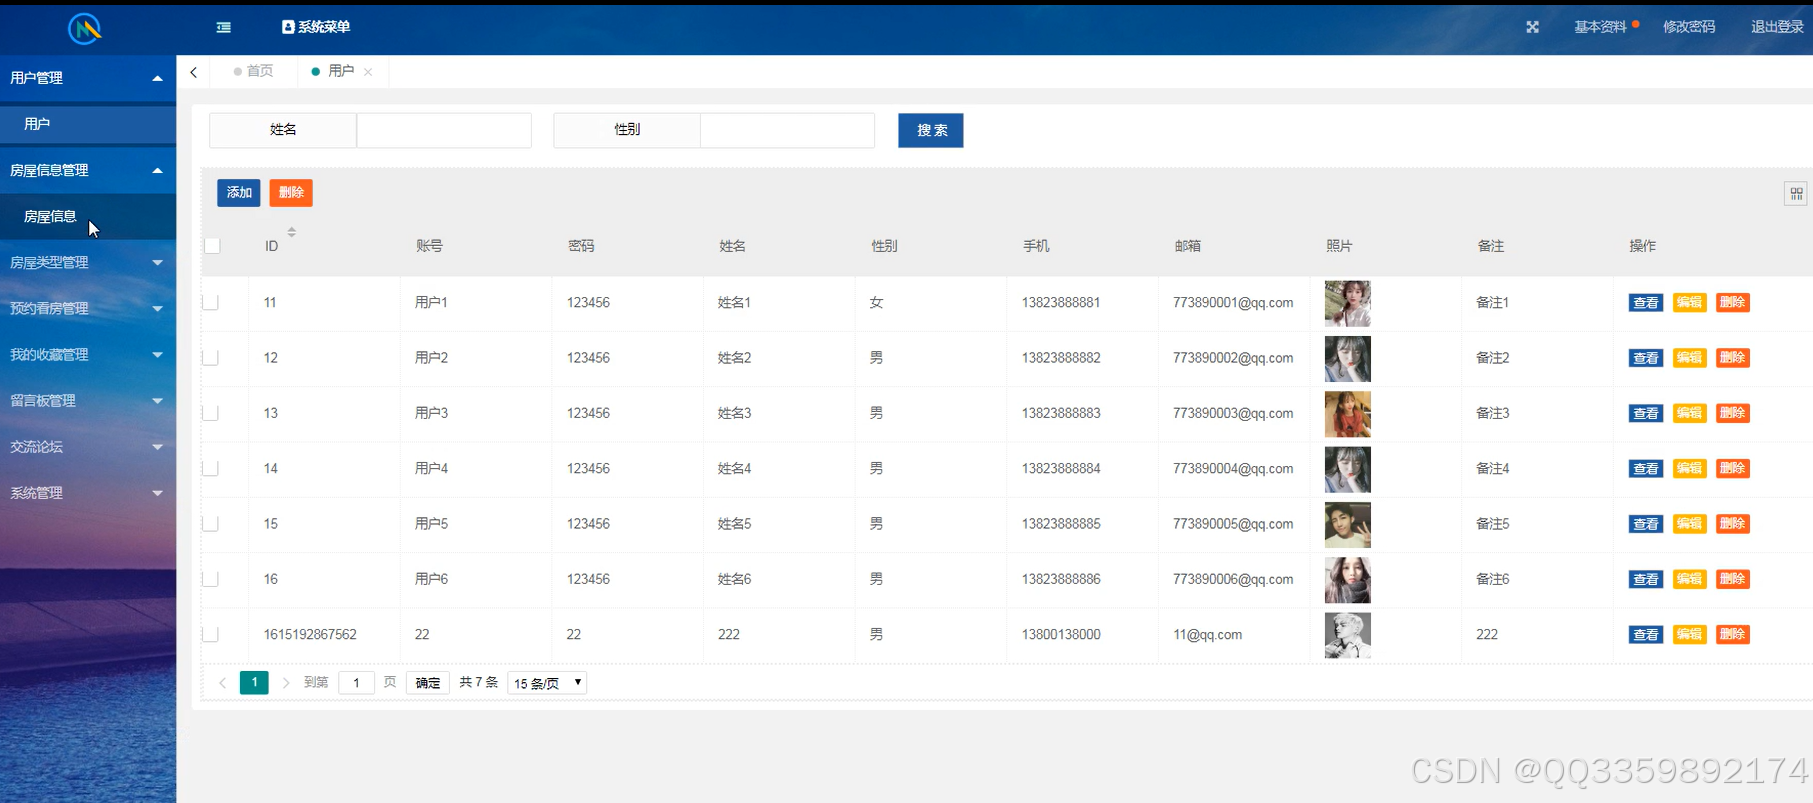Viewport: 1813px width, 803px height.
Task: Focus the 姓名 search input field
Action: click(444, 130)
